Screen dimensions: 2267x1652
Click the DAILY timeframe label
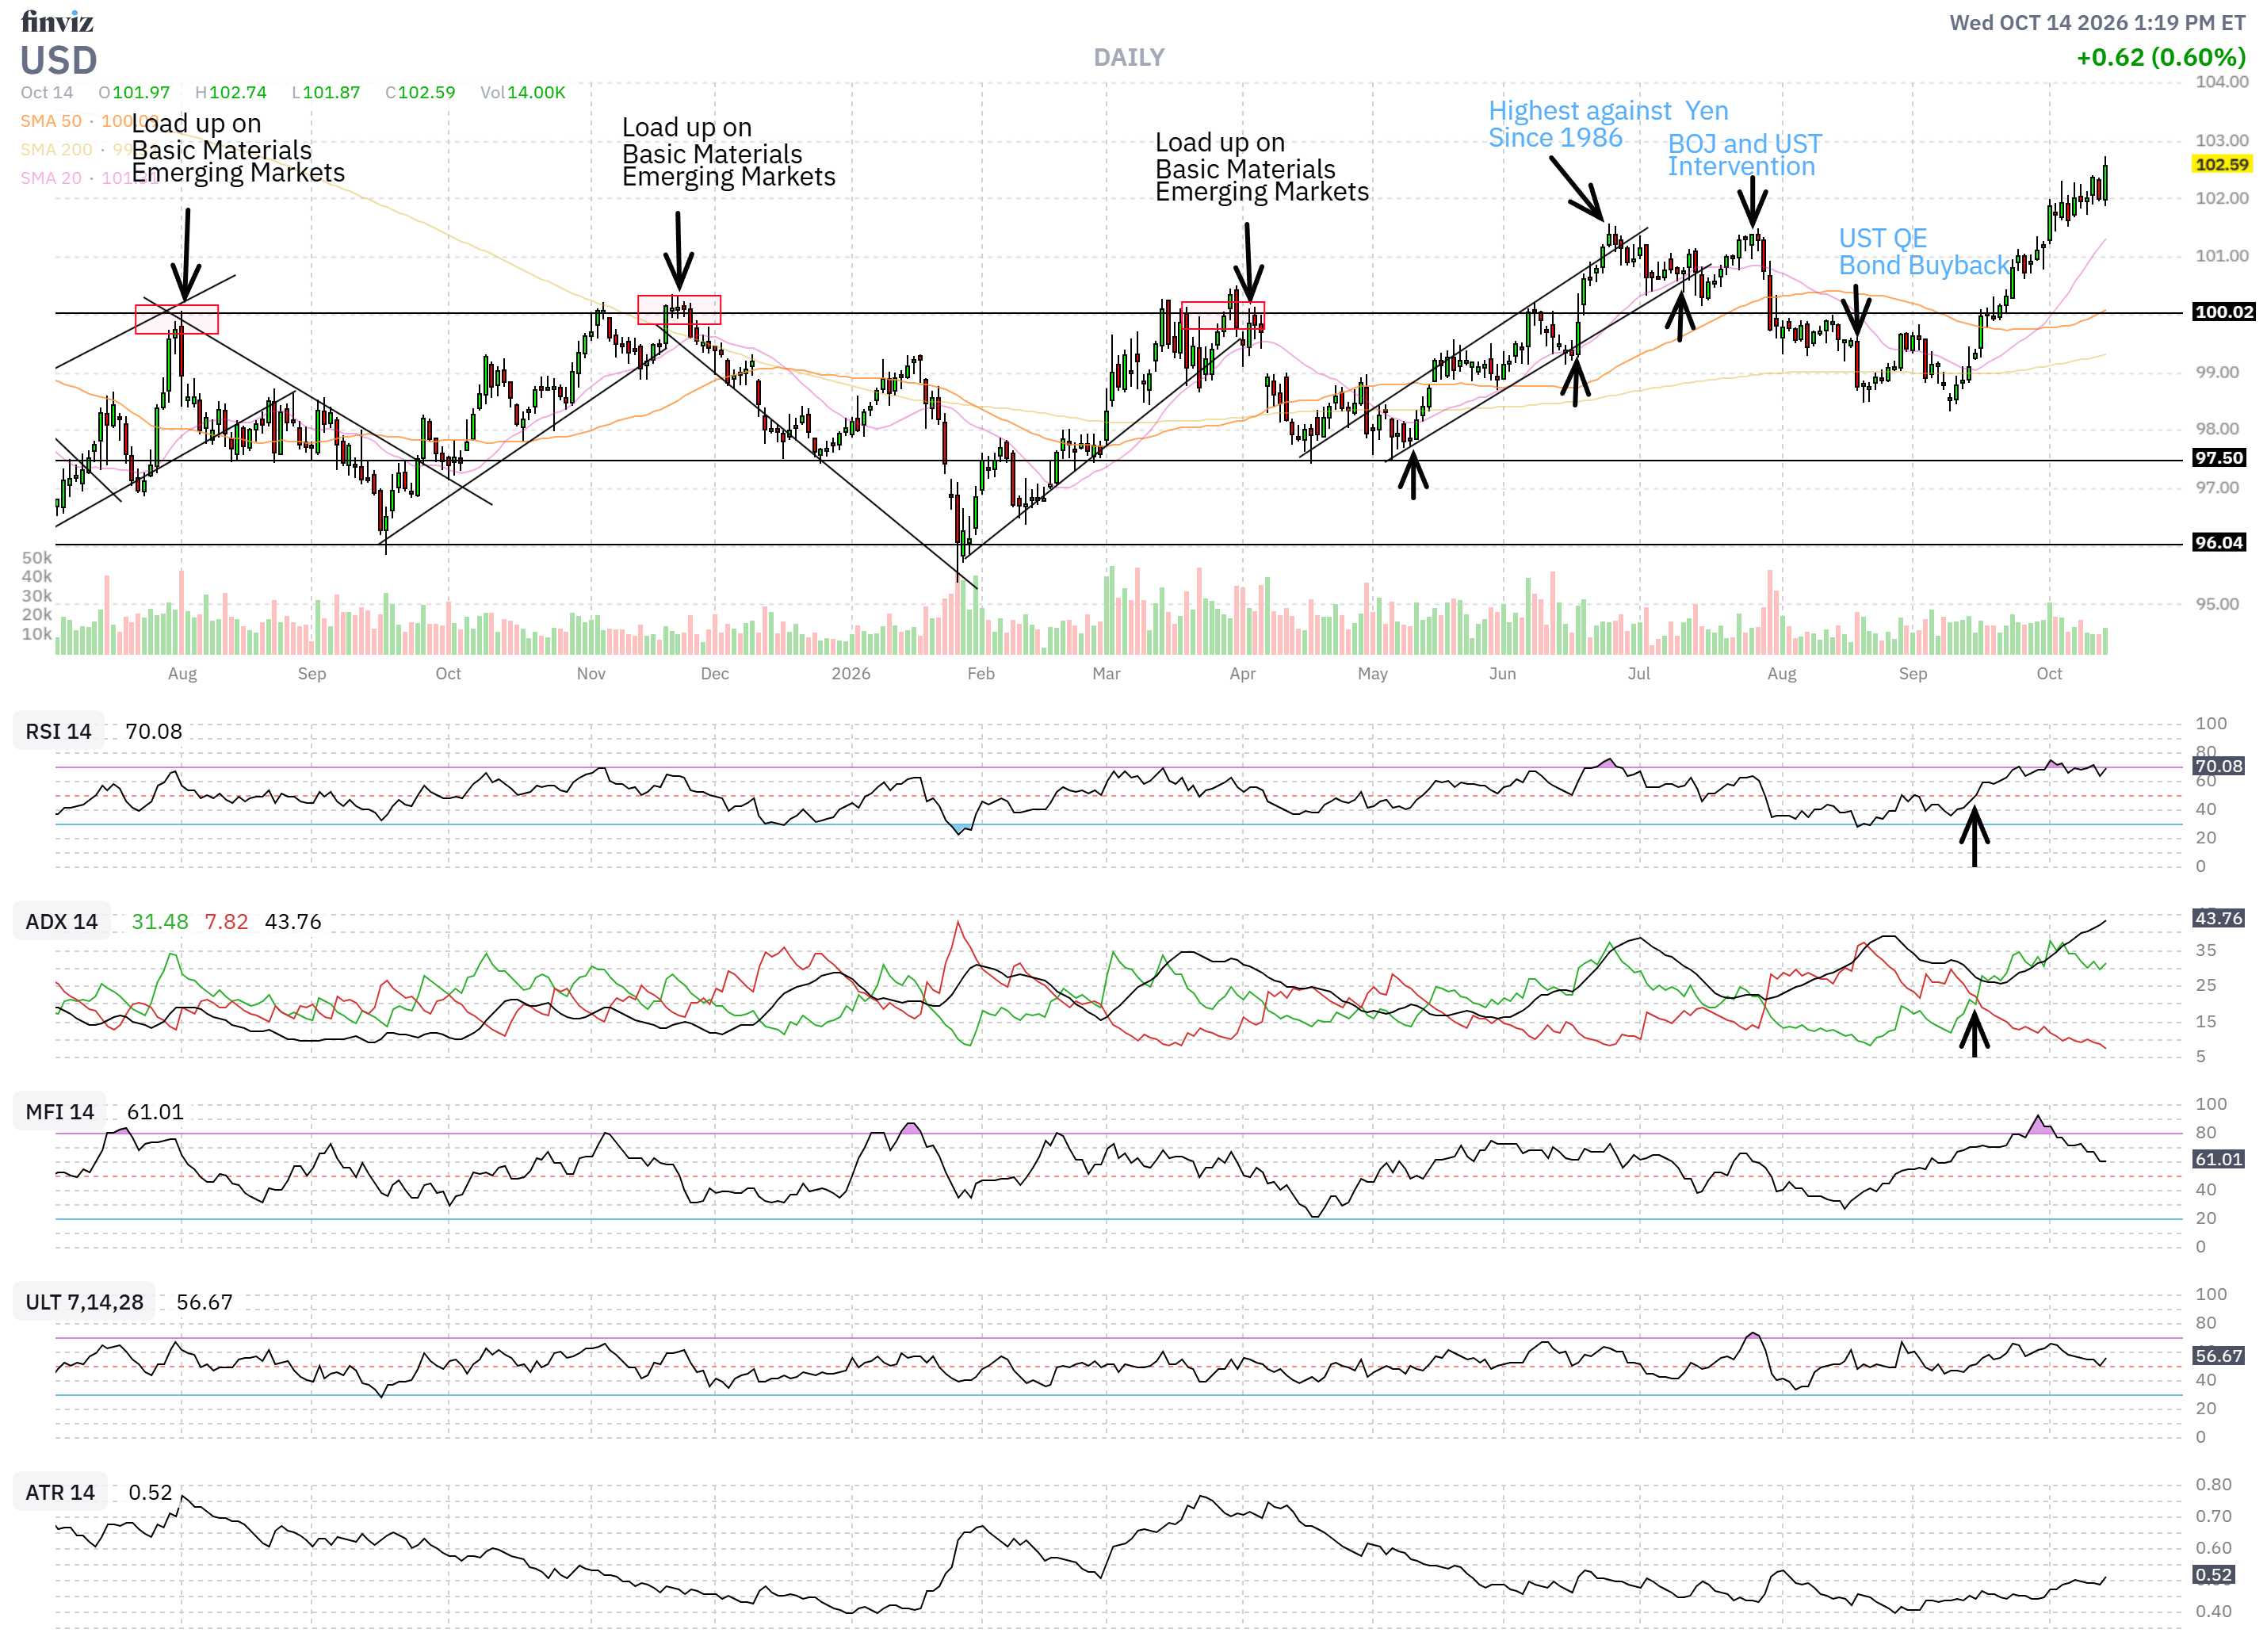tap(1129, 58)
